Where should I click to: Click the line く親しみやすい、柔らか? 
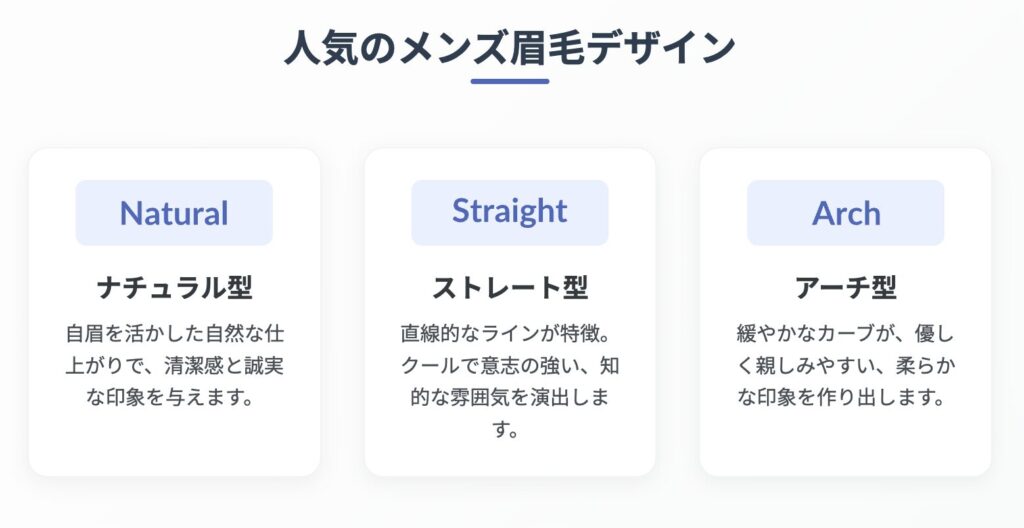846,365
